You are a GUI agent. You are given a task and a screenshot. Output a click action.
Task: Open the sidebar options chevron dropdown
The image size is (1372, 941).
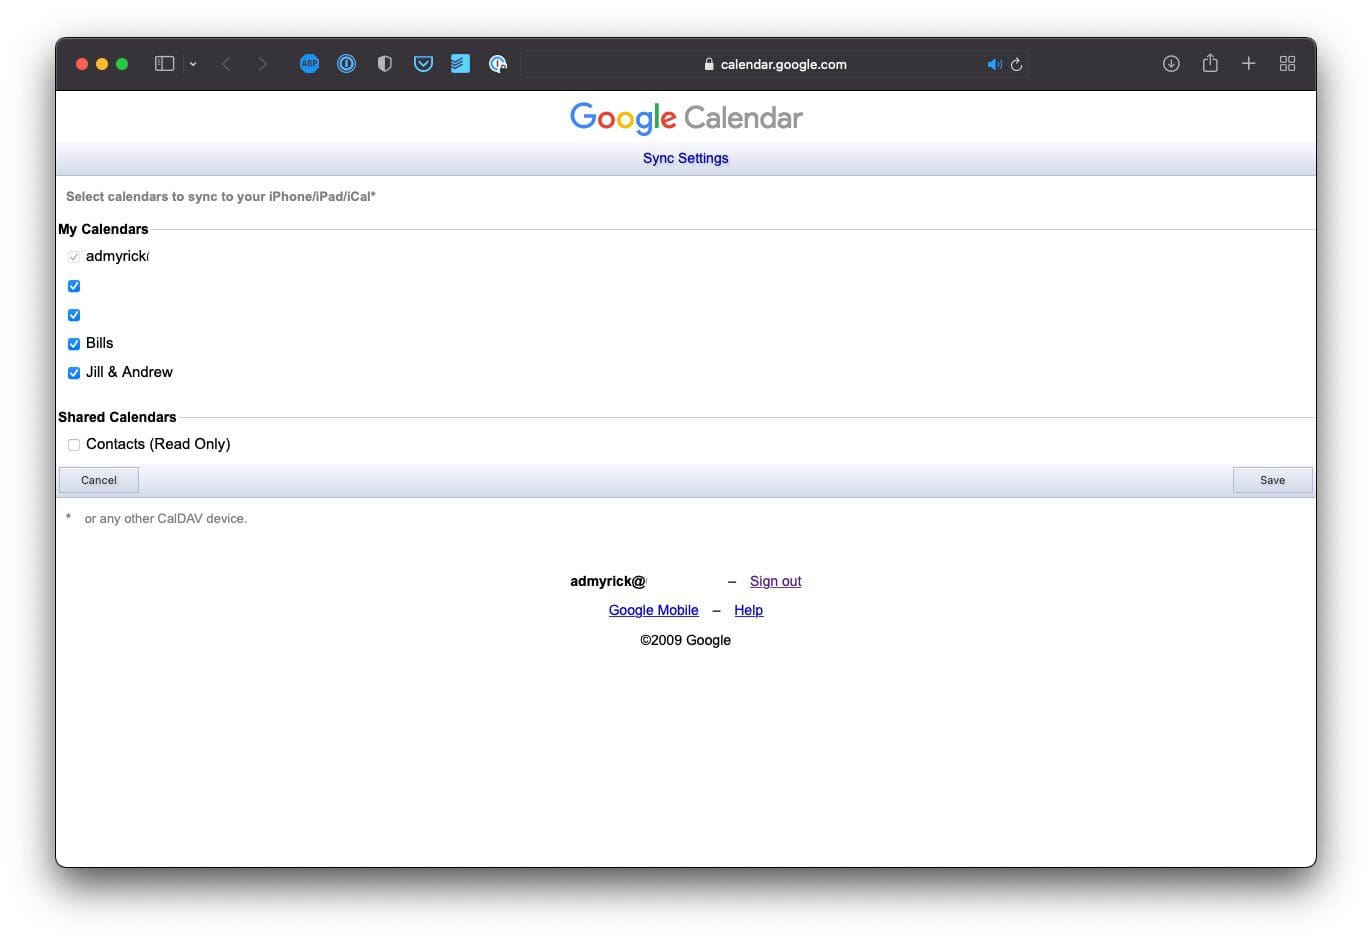(x=193, y=64)
